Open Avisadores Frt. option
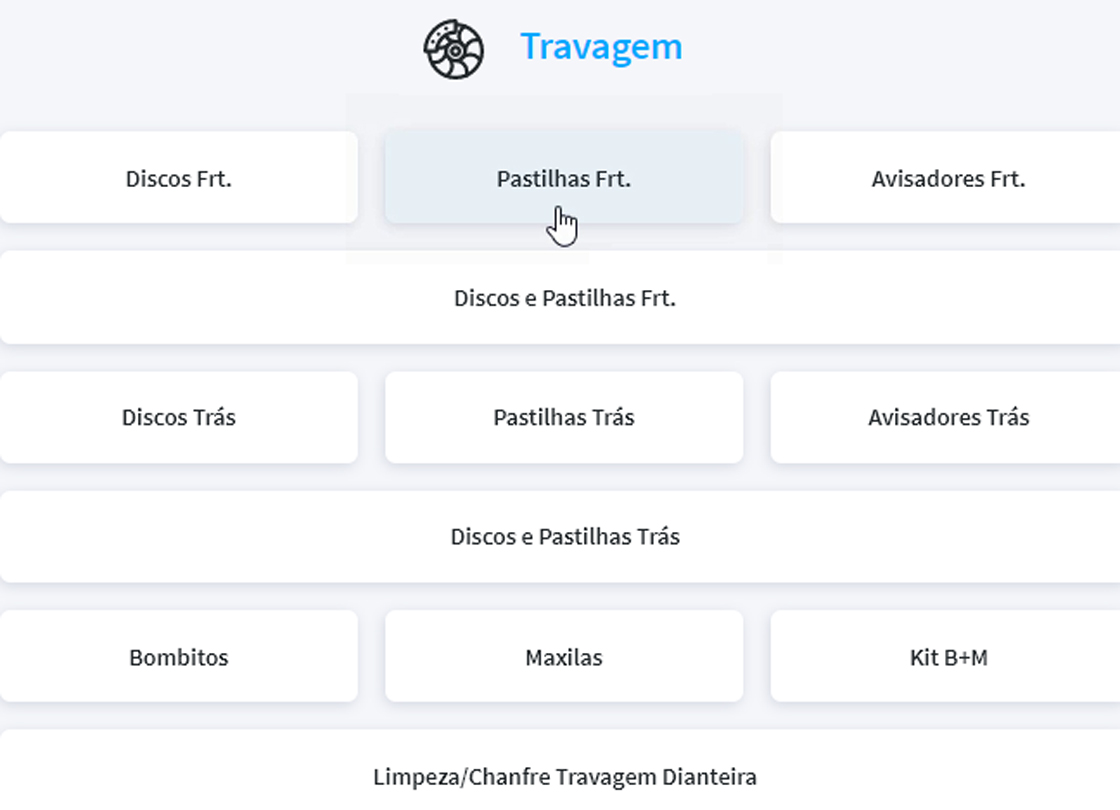 [x=948, y=179]
